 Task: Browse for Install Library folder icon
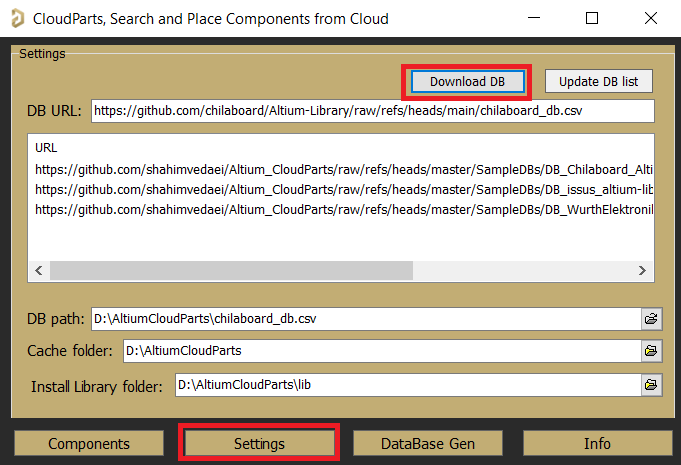point(651,385)
